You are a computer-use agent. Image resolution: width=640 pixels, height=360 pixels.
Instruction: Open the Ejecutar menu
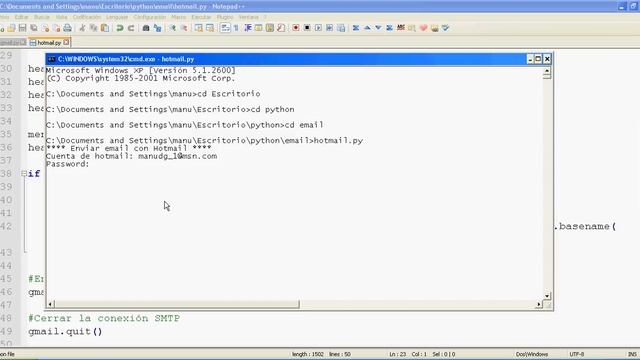tap(201, 17)
